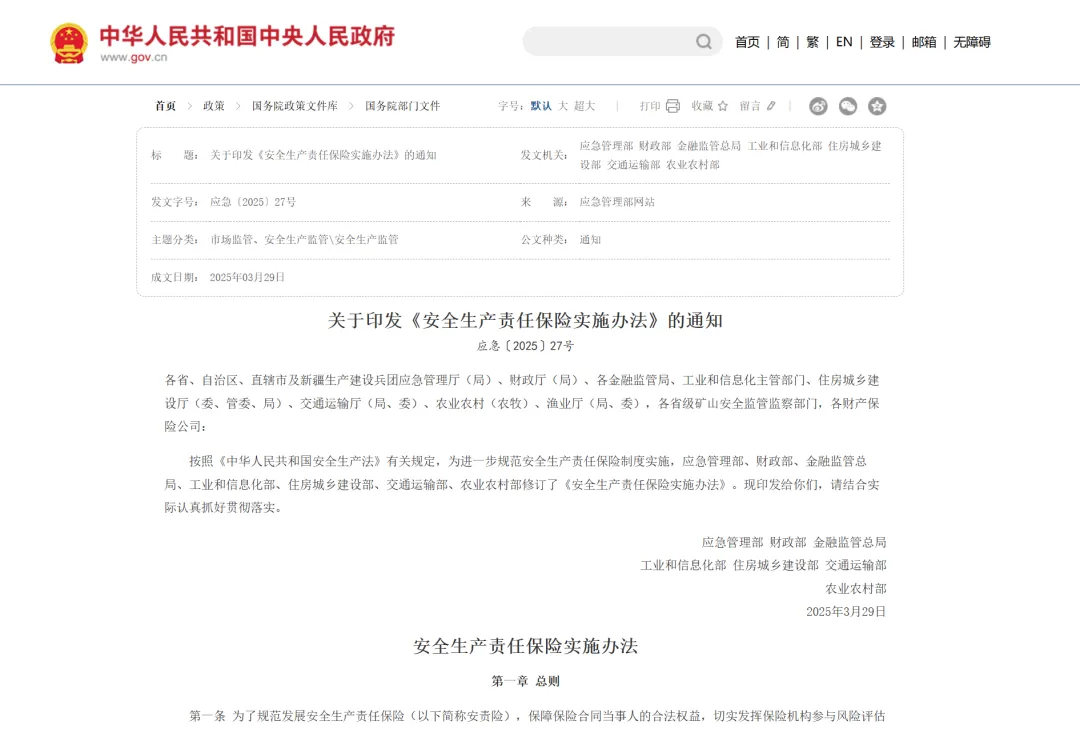Viewport: 1080px width, 729px height.
Task: Open 无障碍 accessibility mode
Action: (971, 42)
